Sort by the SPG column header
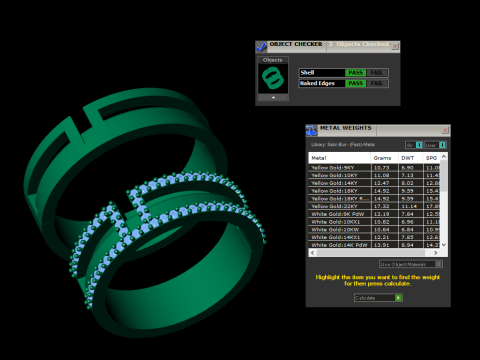480x360 pixels. click(x=432, y=158)
